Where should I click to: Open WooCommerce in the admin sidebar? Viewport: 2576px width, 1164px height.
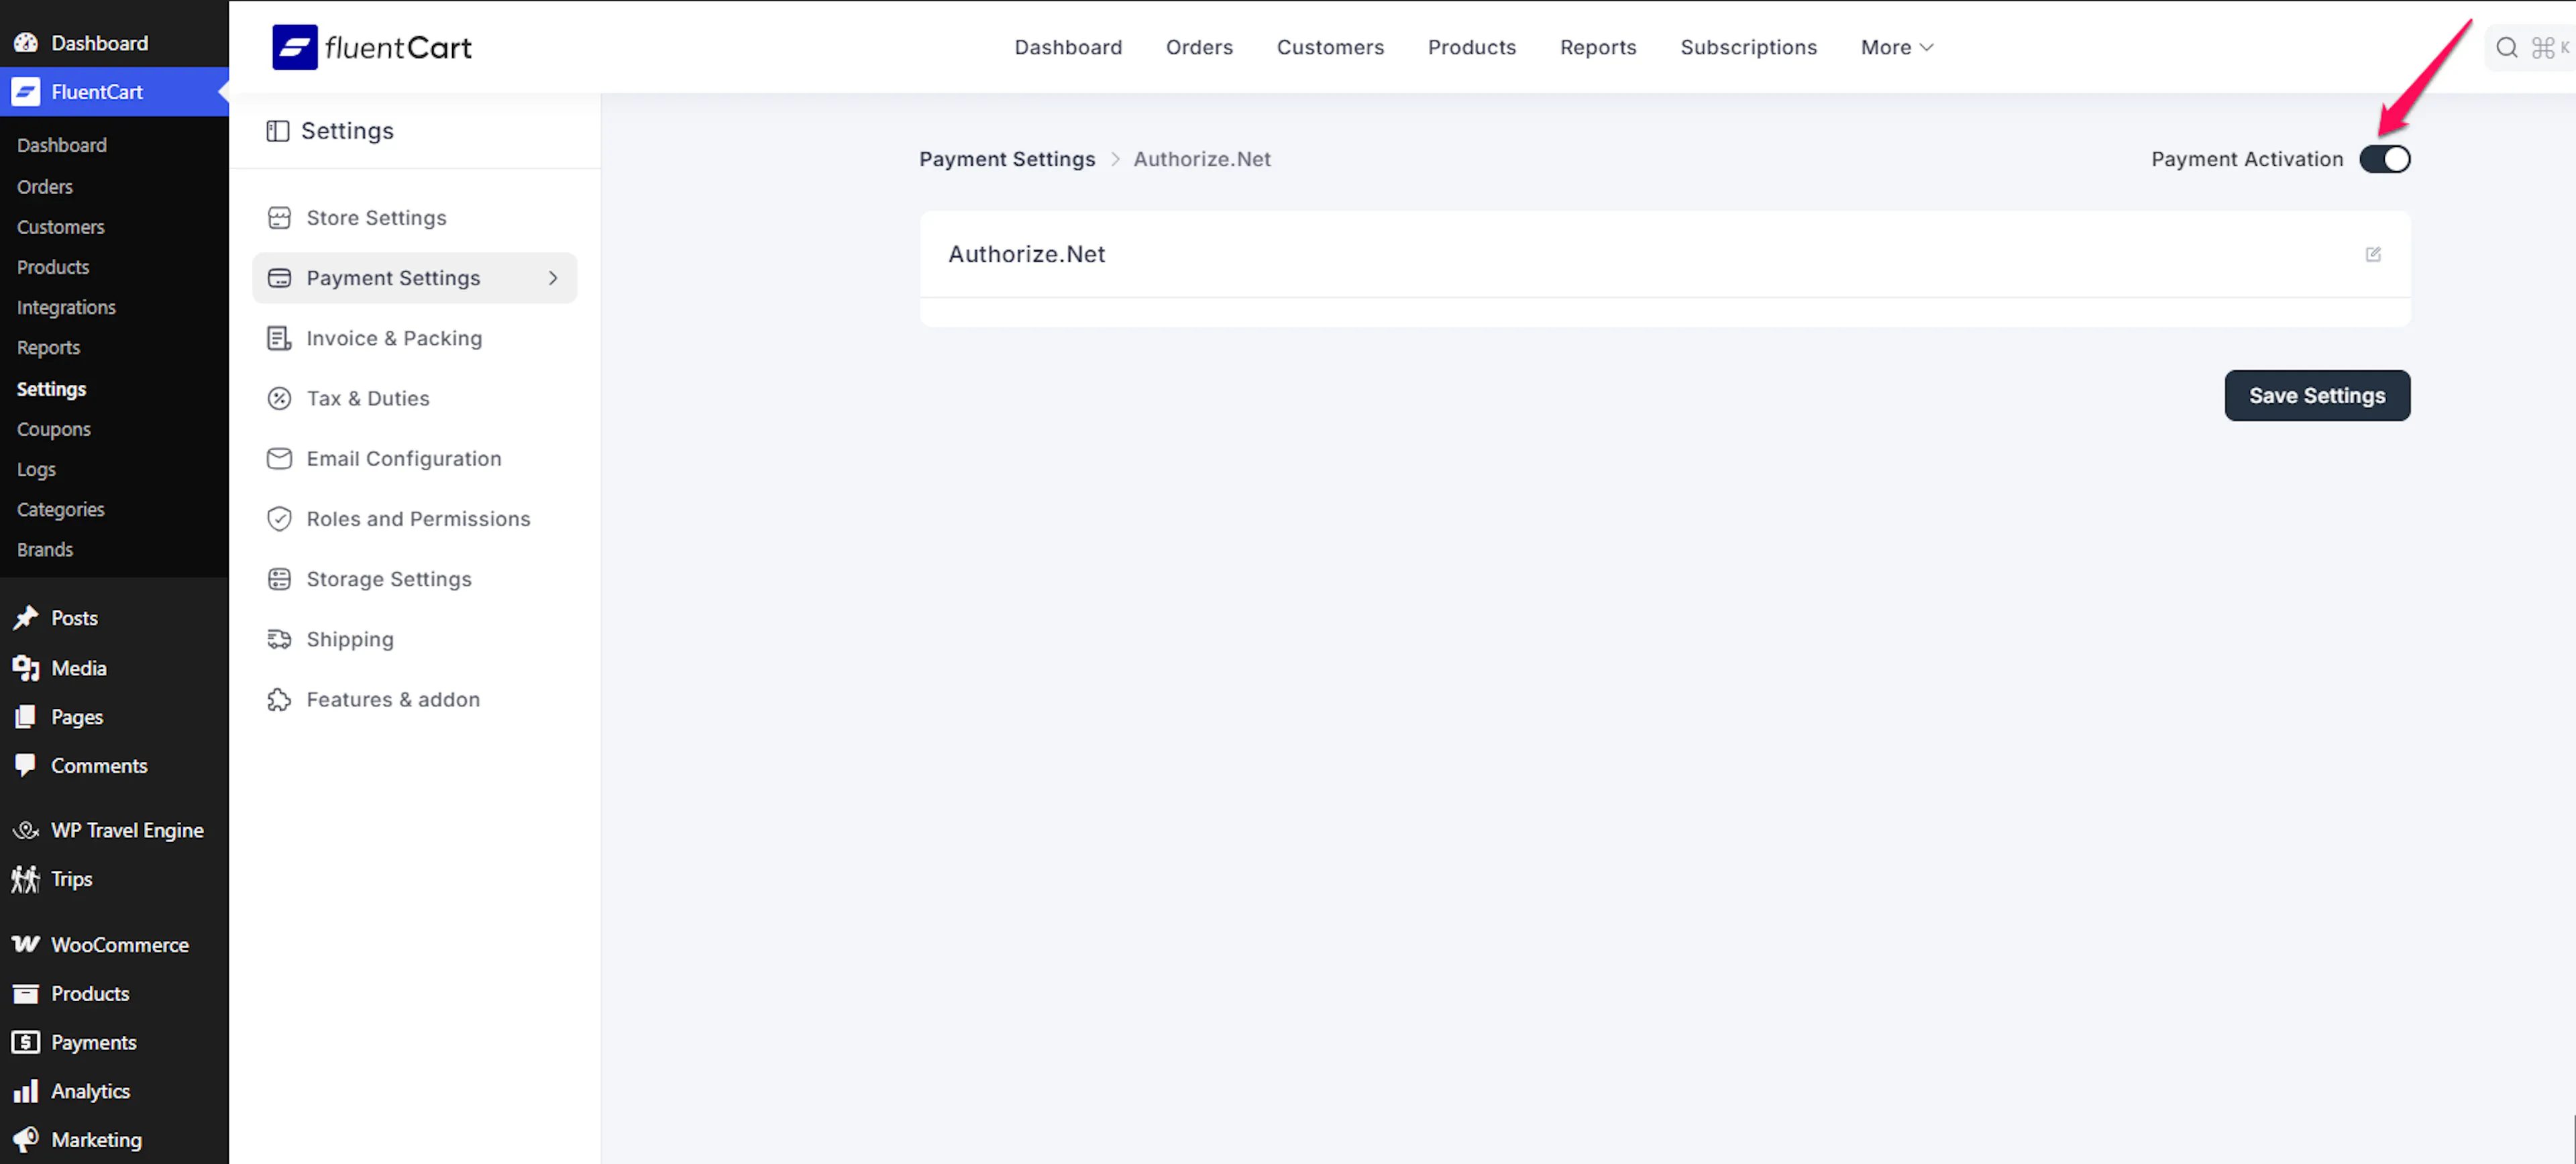(119, 944)
